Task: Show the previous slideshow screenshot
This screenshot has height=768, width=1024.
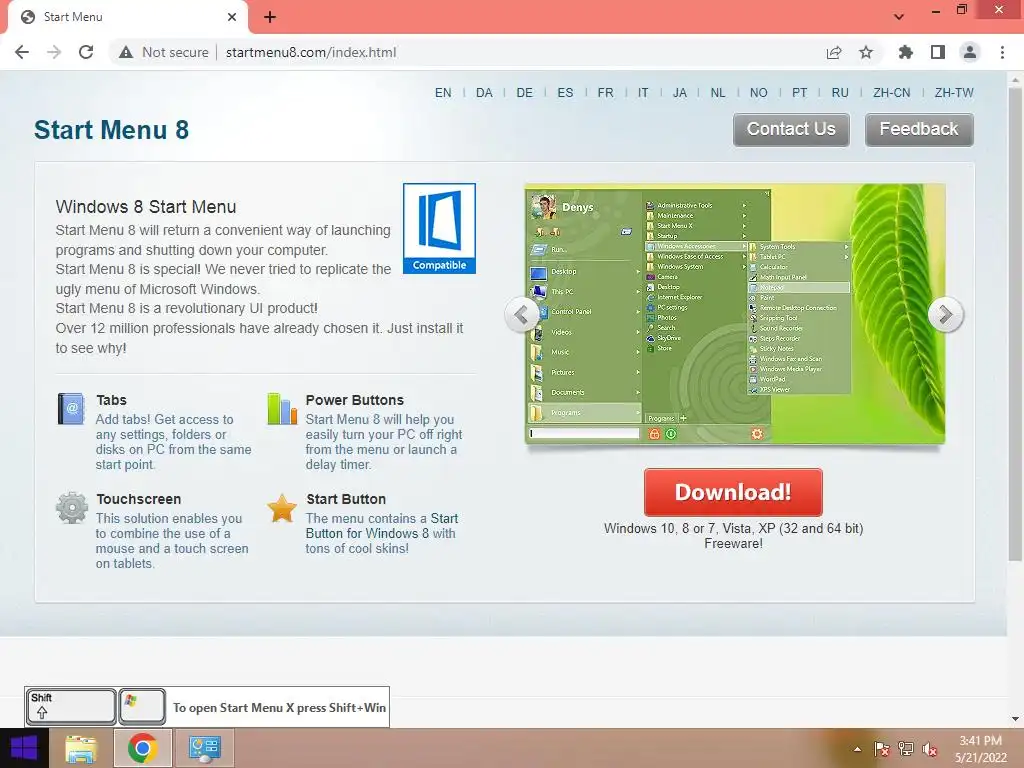Action: [x=521, y=315]
